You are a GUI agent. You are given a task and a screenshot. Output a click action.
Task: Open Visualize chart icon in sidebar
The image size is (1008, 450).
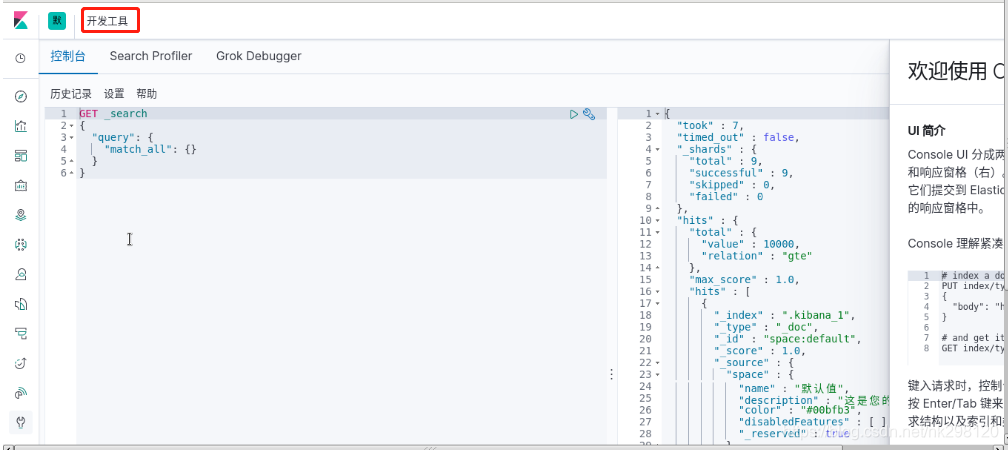21,126
